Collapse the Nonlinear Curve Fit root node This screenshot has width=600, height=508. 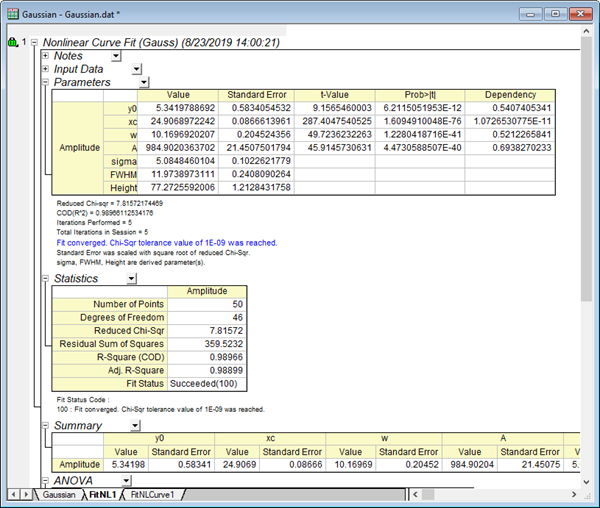[35, 44]
